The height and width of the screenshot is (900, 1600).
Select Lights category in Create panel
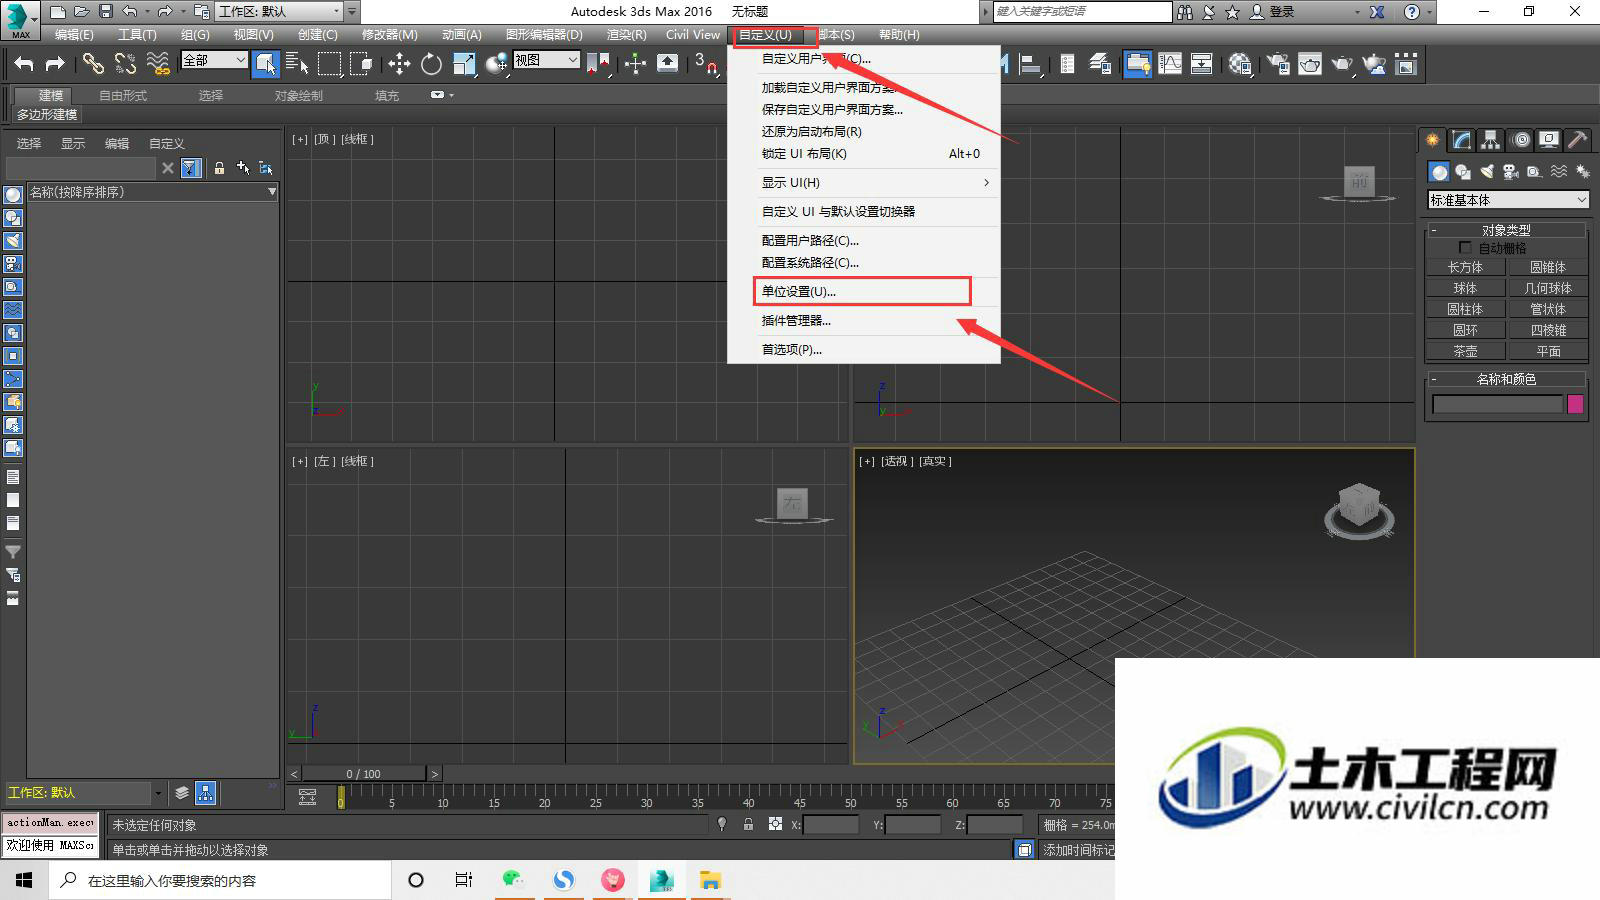[1487, 172]
